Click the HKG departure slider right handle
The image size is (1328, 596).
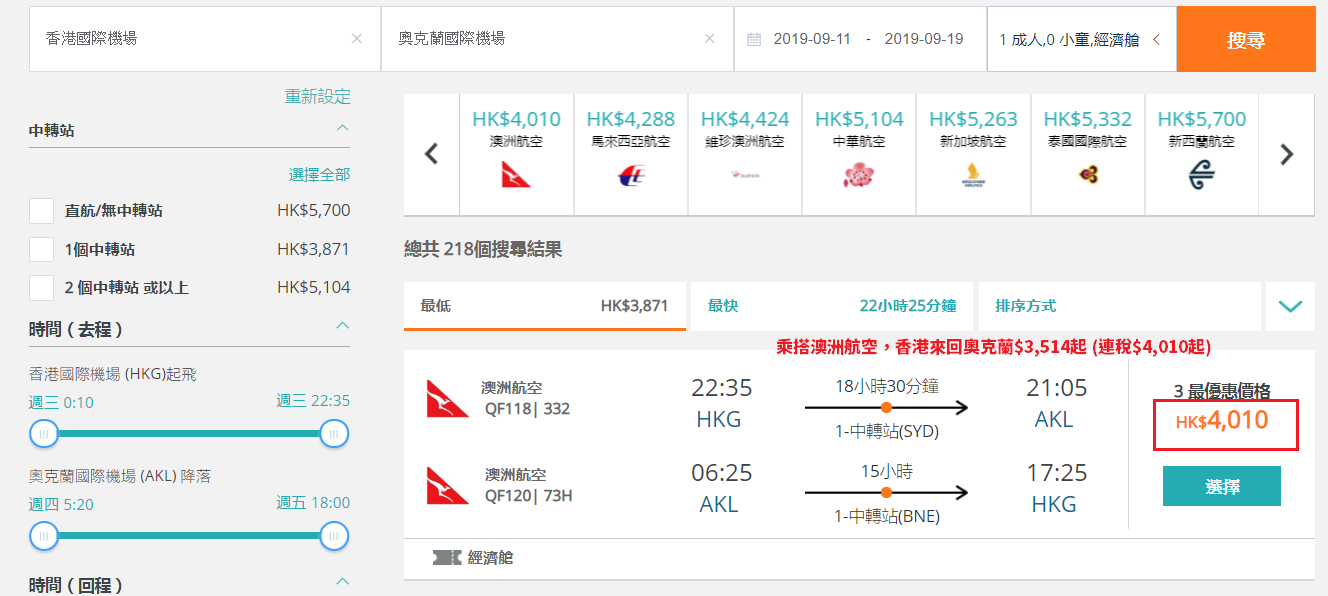pos(334,434)
